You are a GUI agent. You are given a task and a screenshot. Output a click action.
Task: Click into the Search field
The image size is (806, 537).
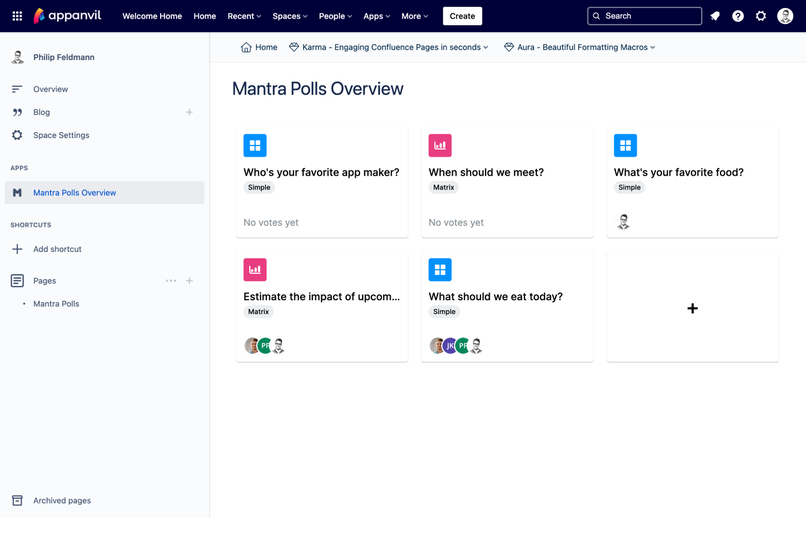[x=645, y=16]
